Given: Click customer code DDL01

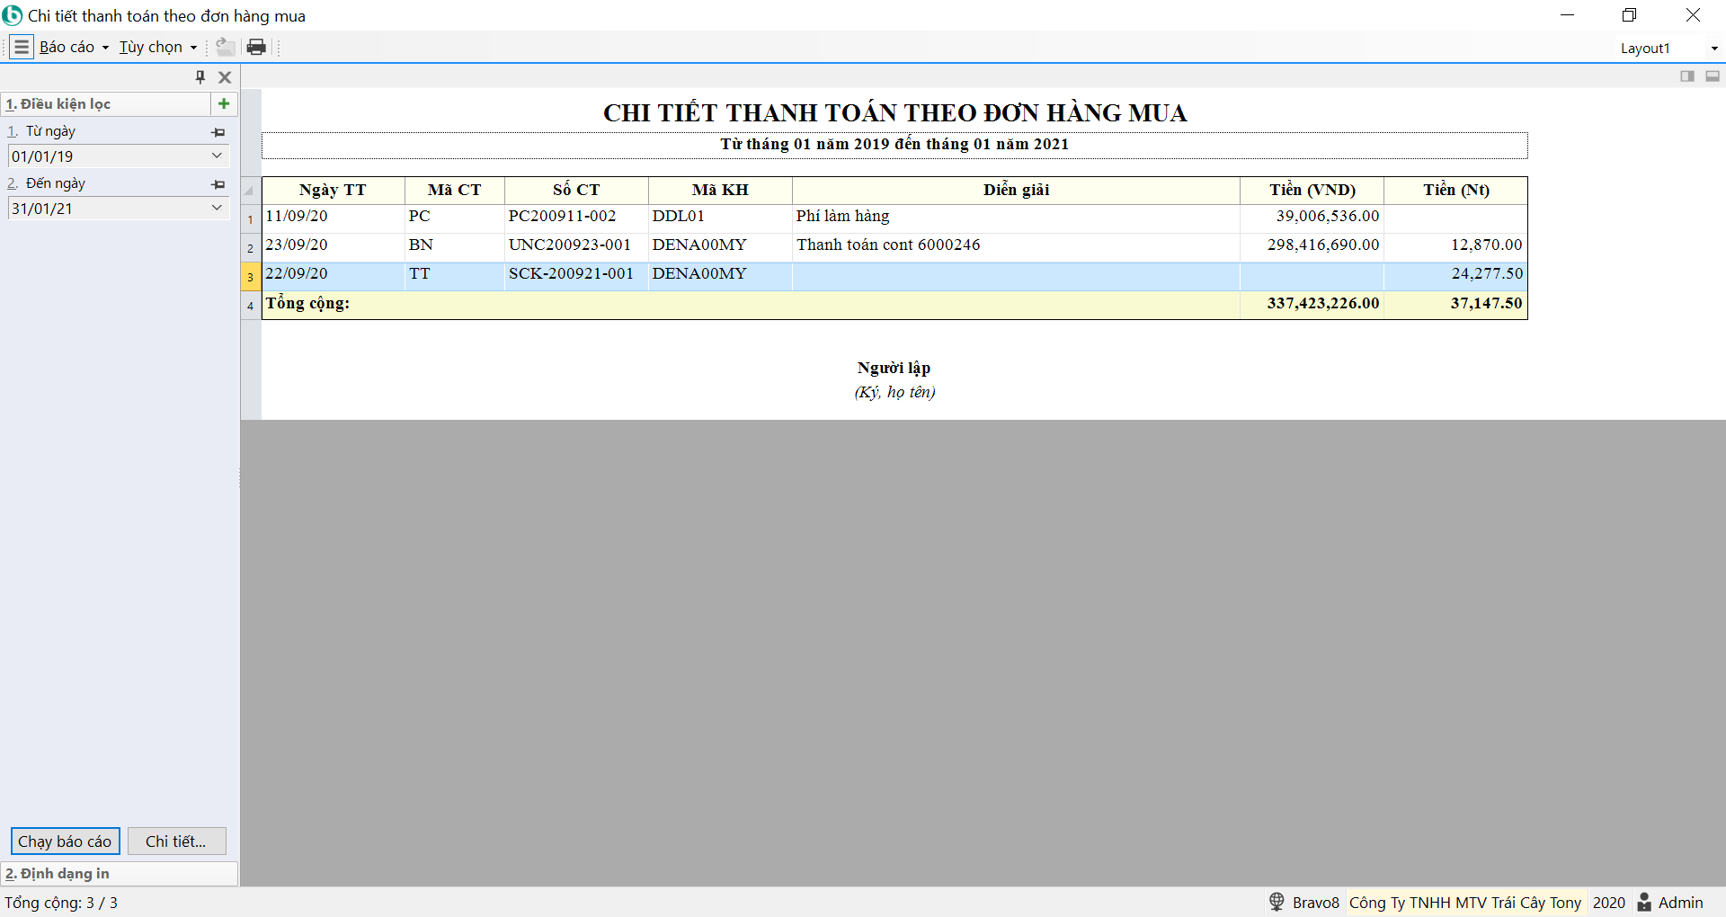Looking at the screenshot, I should point(720,217).
